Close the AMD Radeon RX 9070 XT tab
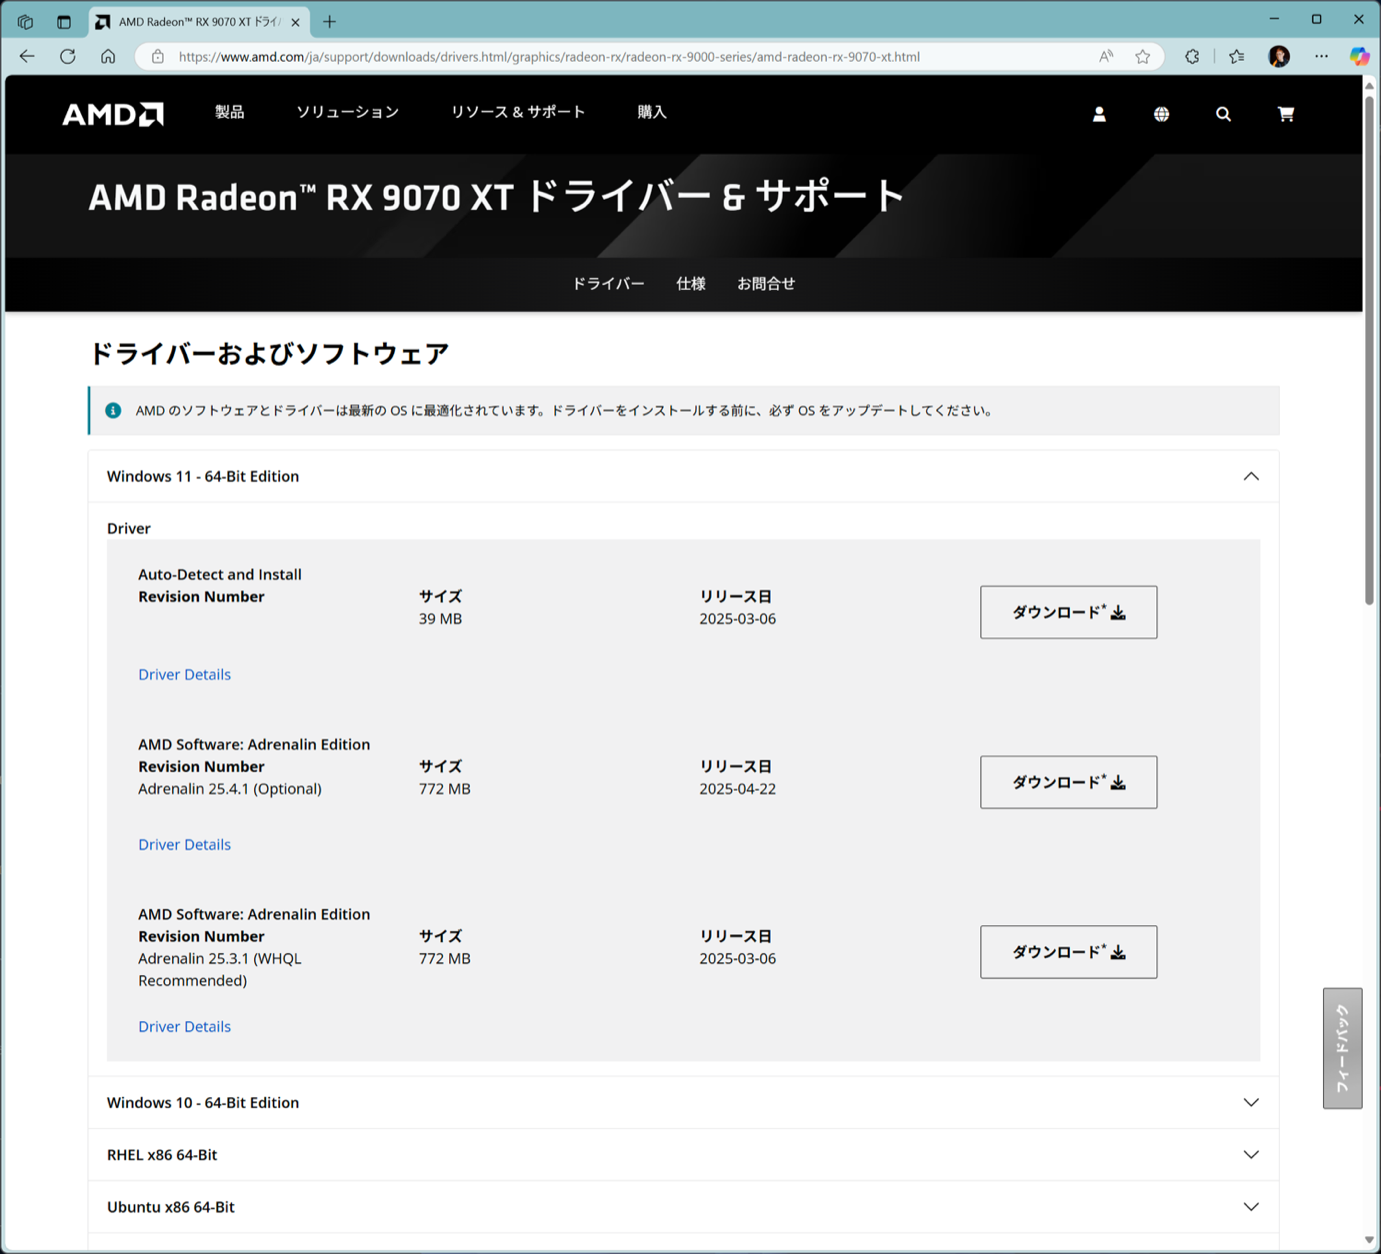1381x1254 pixels. pyautogui.click(x=295, y=22)
